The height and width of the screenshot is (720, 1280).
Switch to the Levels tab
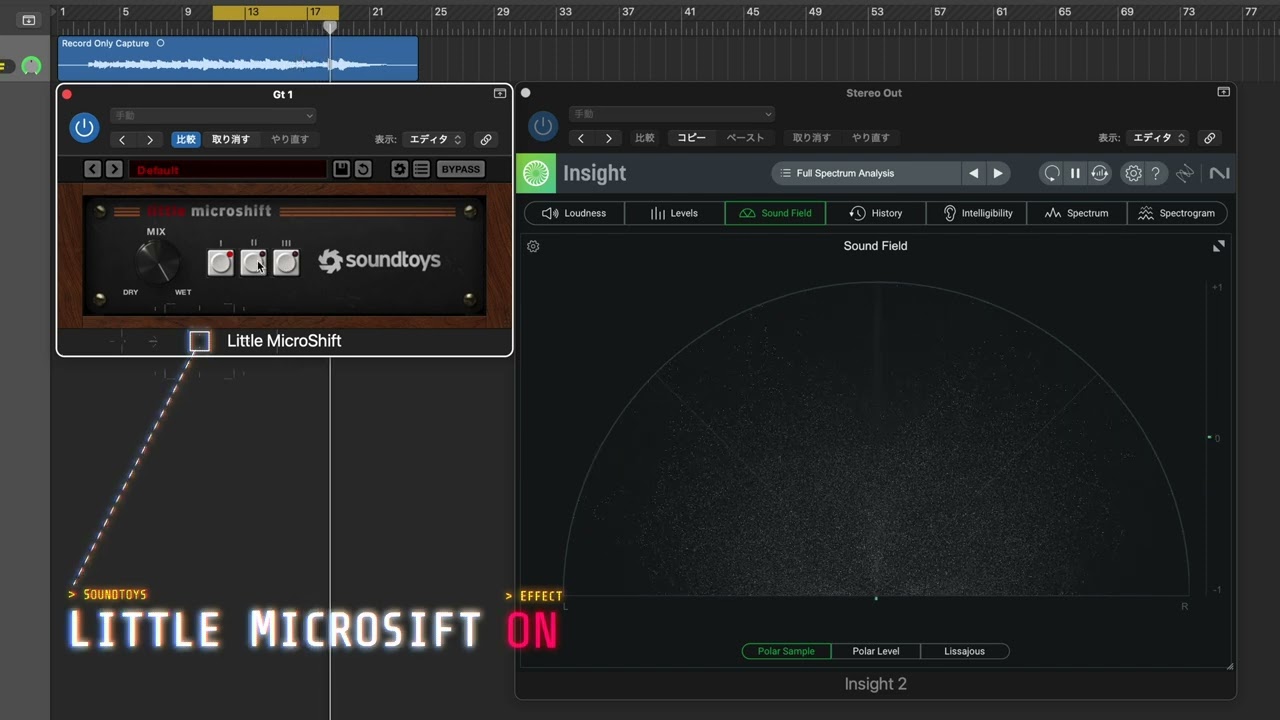(x=674, y=213)
